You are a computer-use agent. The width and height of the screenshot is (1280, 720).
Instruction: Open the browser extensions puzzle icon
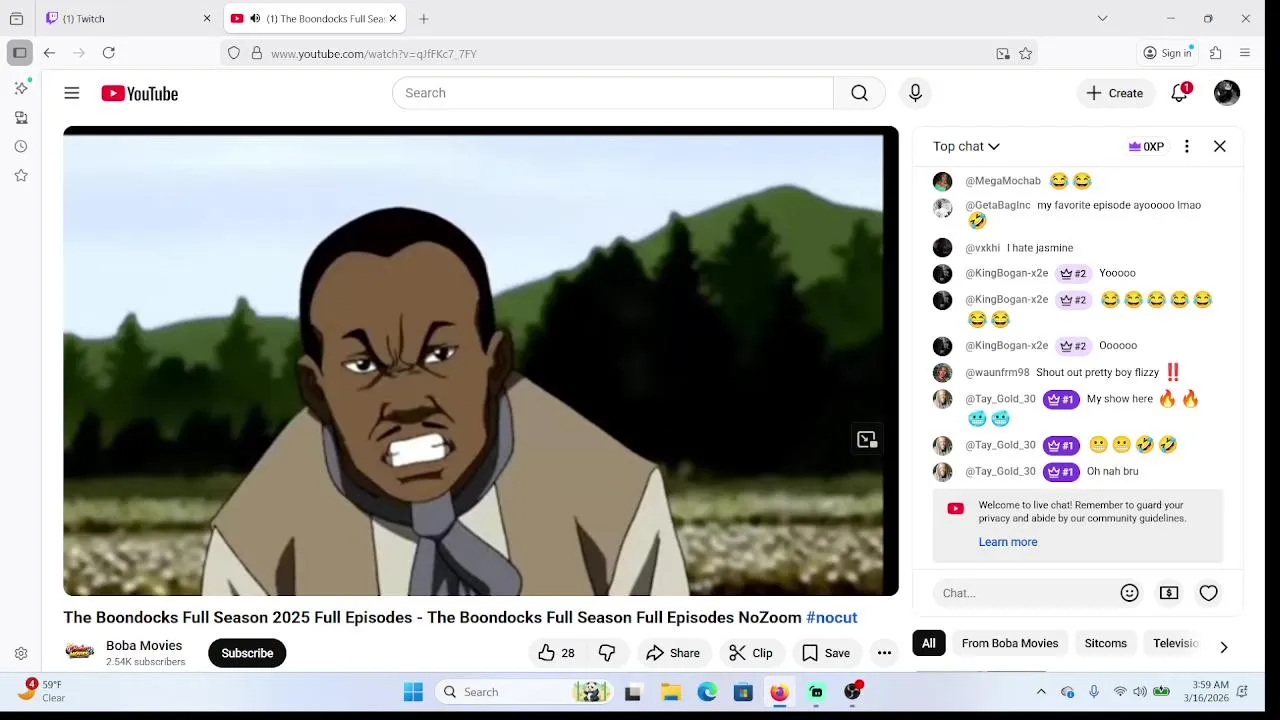[1216, 53]
